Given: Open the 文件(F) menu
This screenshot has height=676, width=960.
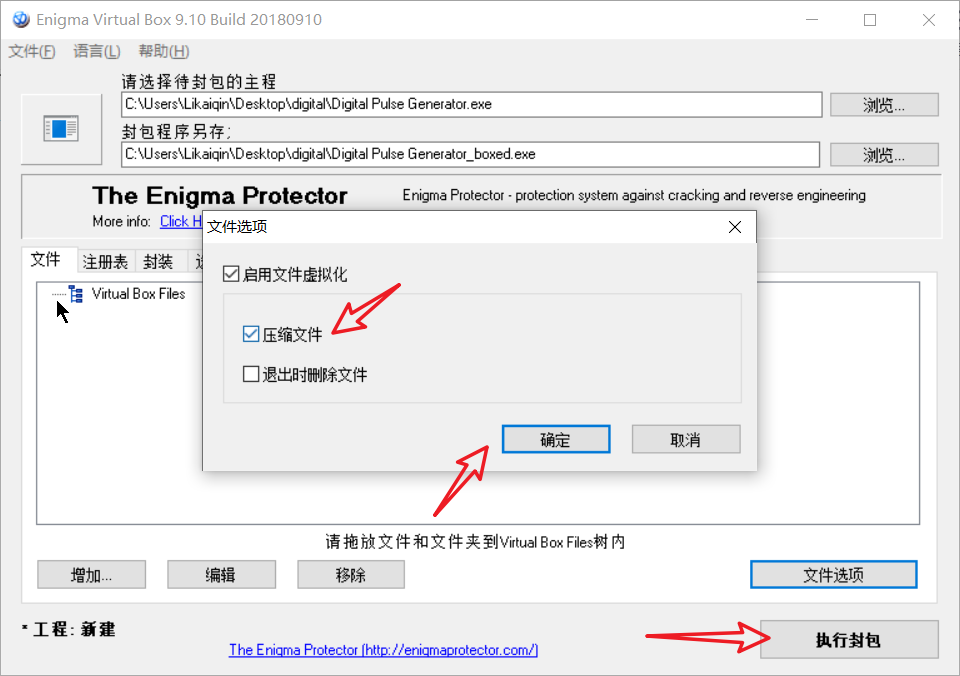Looking at the screenshot, I should click(x=32, y=51).
